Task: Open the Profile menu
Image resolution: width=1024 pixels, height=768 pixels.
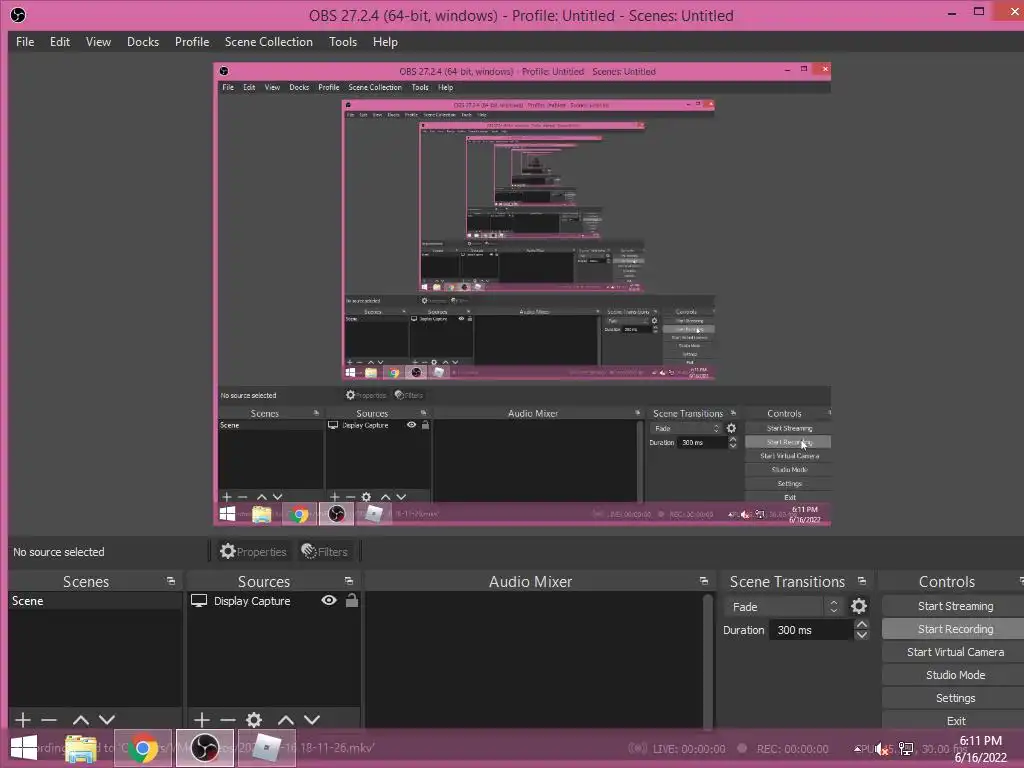Action: coord(192,42)
